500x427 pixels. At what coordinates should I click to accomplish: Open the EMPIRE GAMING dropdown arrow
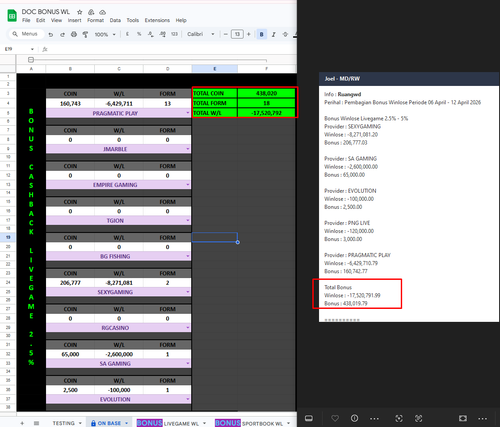coord(188,184)
